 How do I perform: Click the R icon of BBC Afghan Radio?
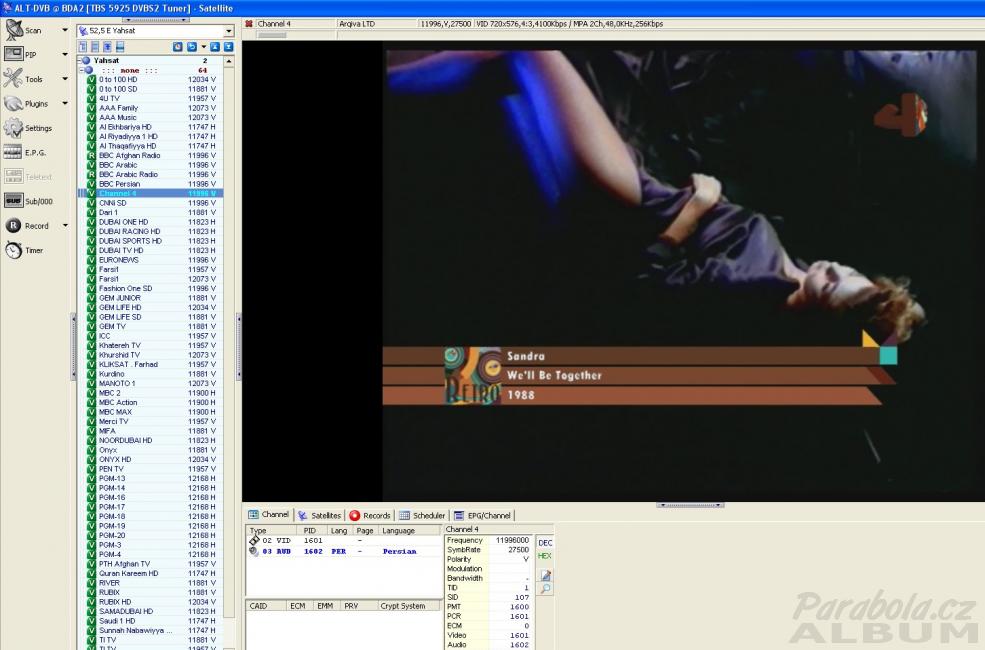91,156
